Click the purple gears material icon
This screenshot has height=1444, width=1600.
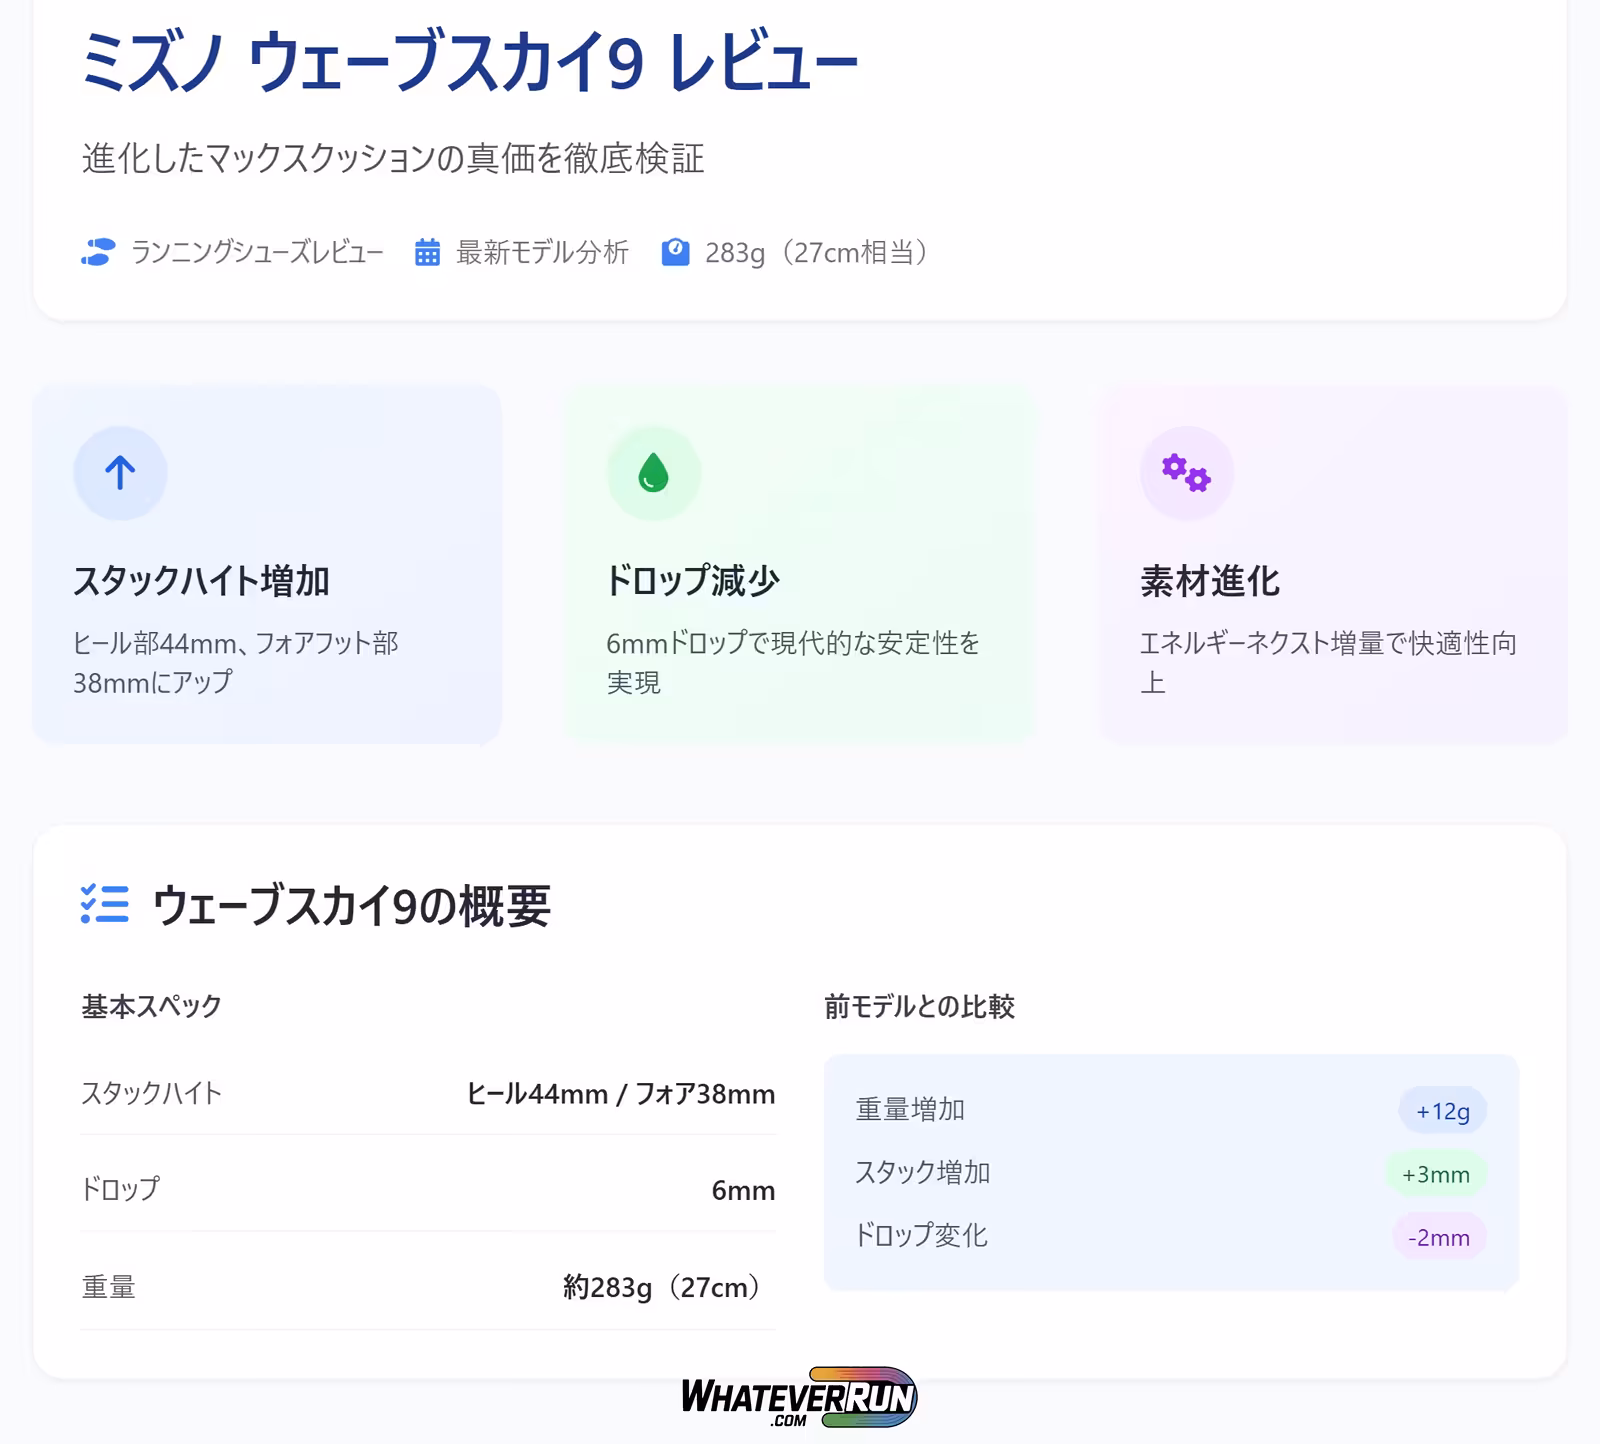click(x=1186, y=473)
